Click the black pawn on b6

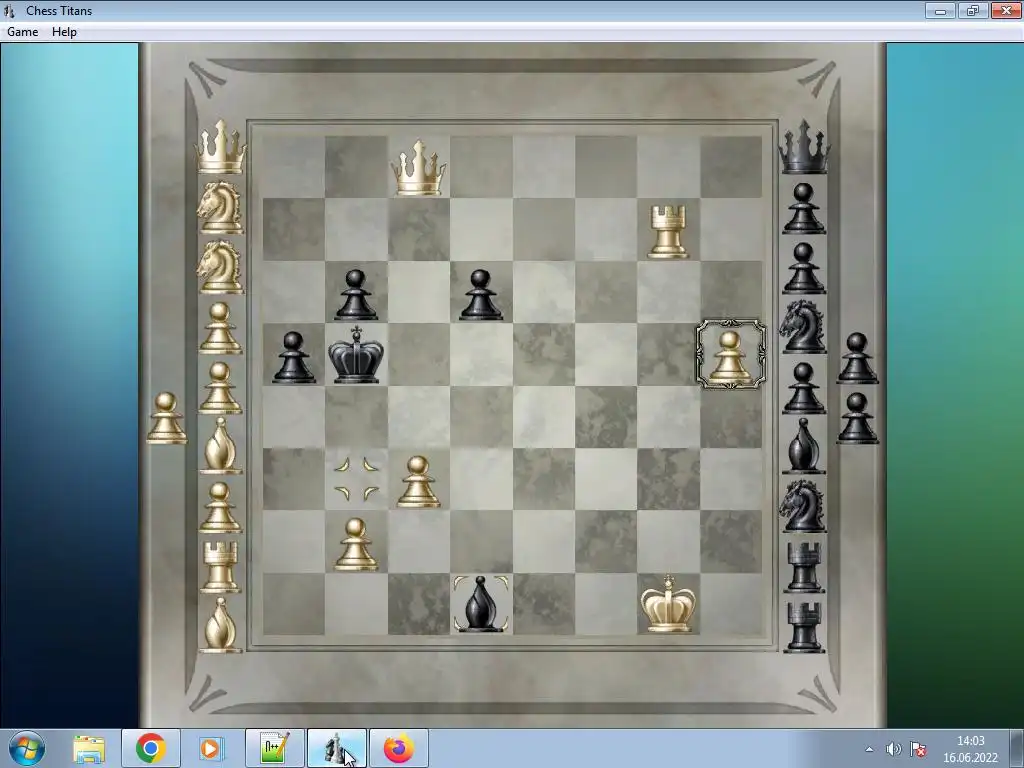[355, 295]
